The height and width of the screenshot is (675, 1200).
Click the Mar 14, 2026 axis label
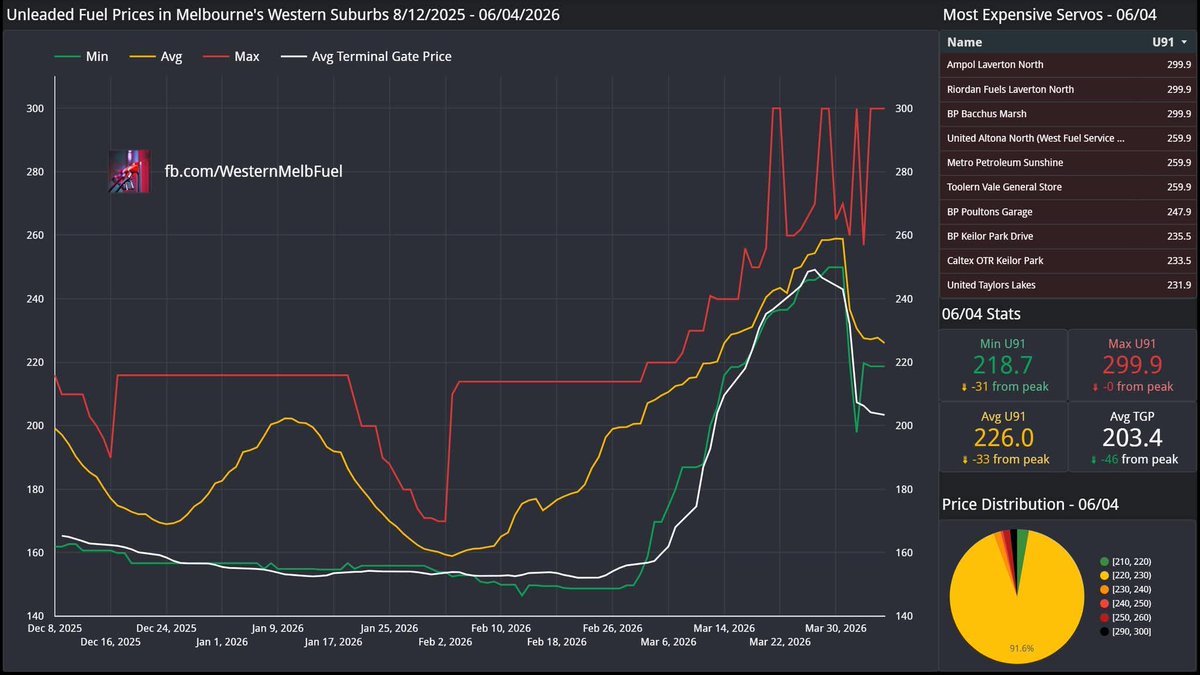[x=723, y=629]
